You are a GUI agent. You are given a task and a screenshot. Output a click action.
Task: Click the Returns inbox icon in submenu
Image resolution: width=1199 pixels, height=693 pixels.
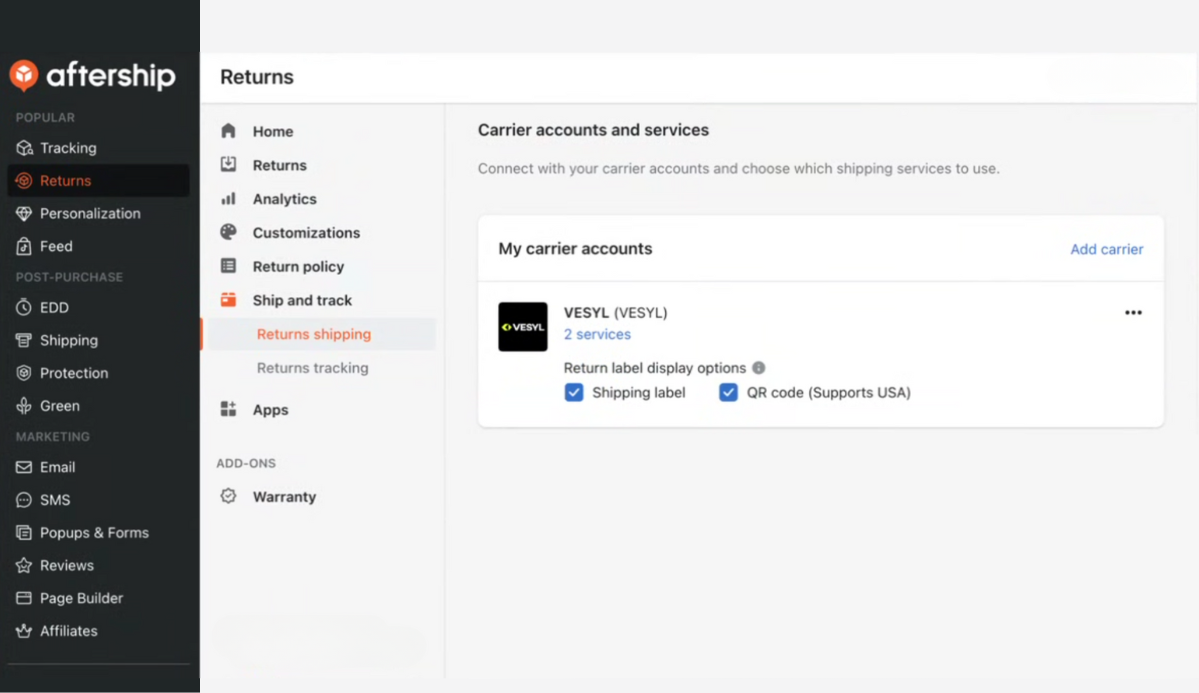(x=228, y=164)
